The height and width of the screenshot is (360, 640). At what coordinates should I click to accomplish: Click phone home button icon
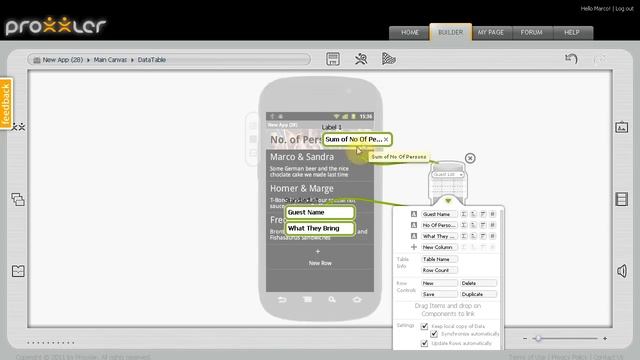pyautogui.click(x=357, y=300)
